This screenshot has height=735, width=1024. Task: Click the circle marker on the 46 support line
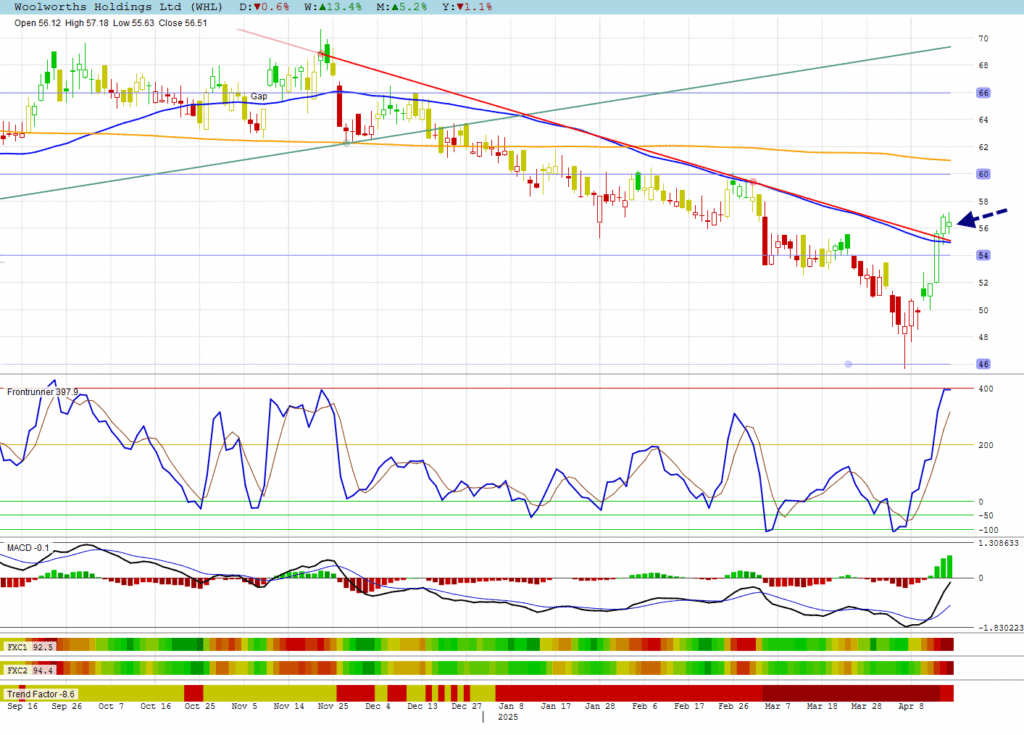pos(848,364)
